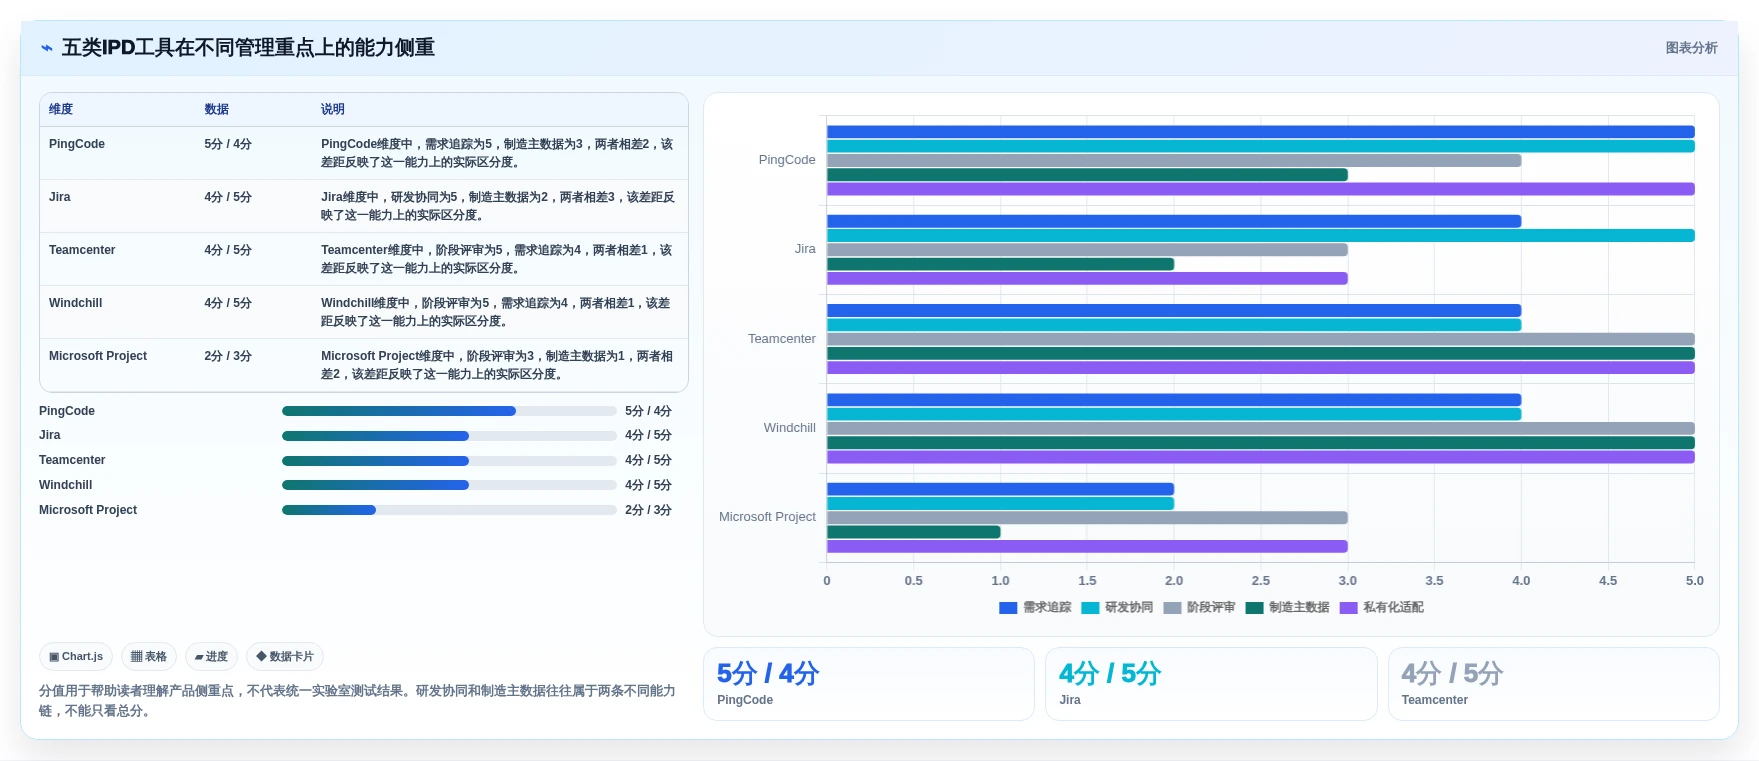The image size is (1759, 761).
Task: Click the Windchill progress bar
Action: click(449, 485)
